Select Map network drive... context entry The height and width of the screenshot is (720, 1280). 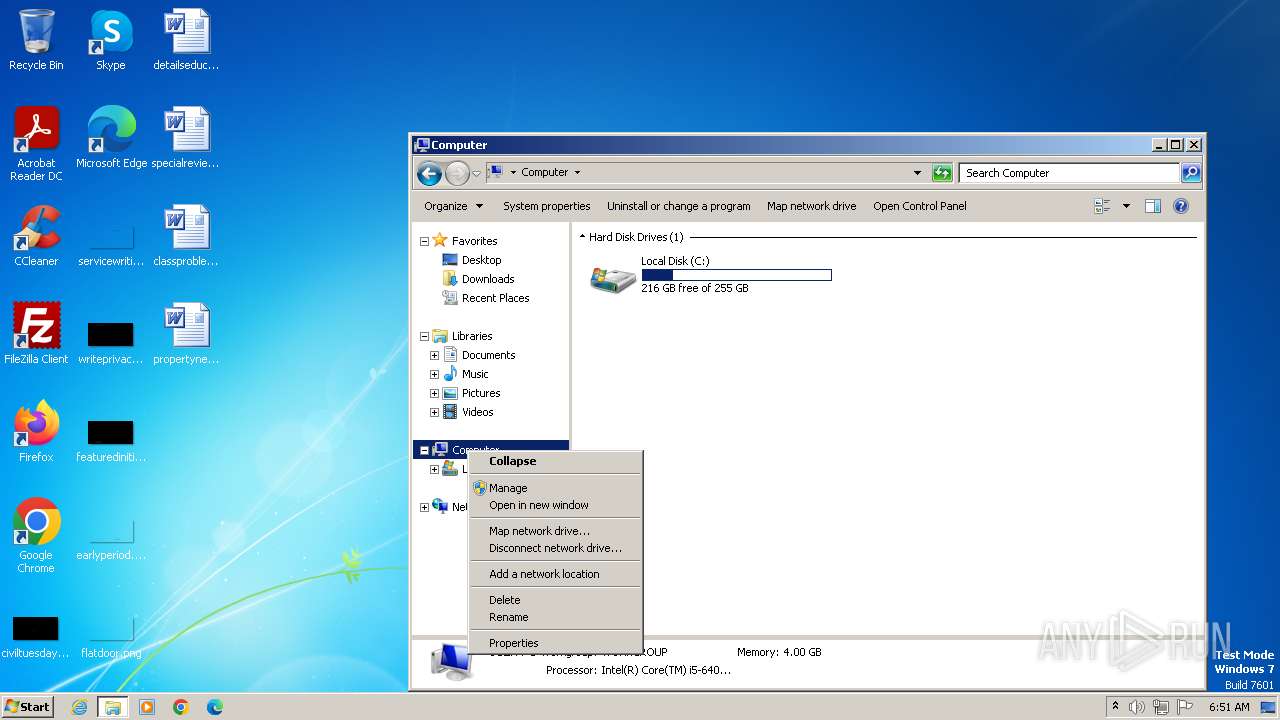[x=556, y=531]
